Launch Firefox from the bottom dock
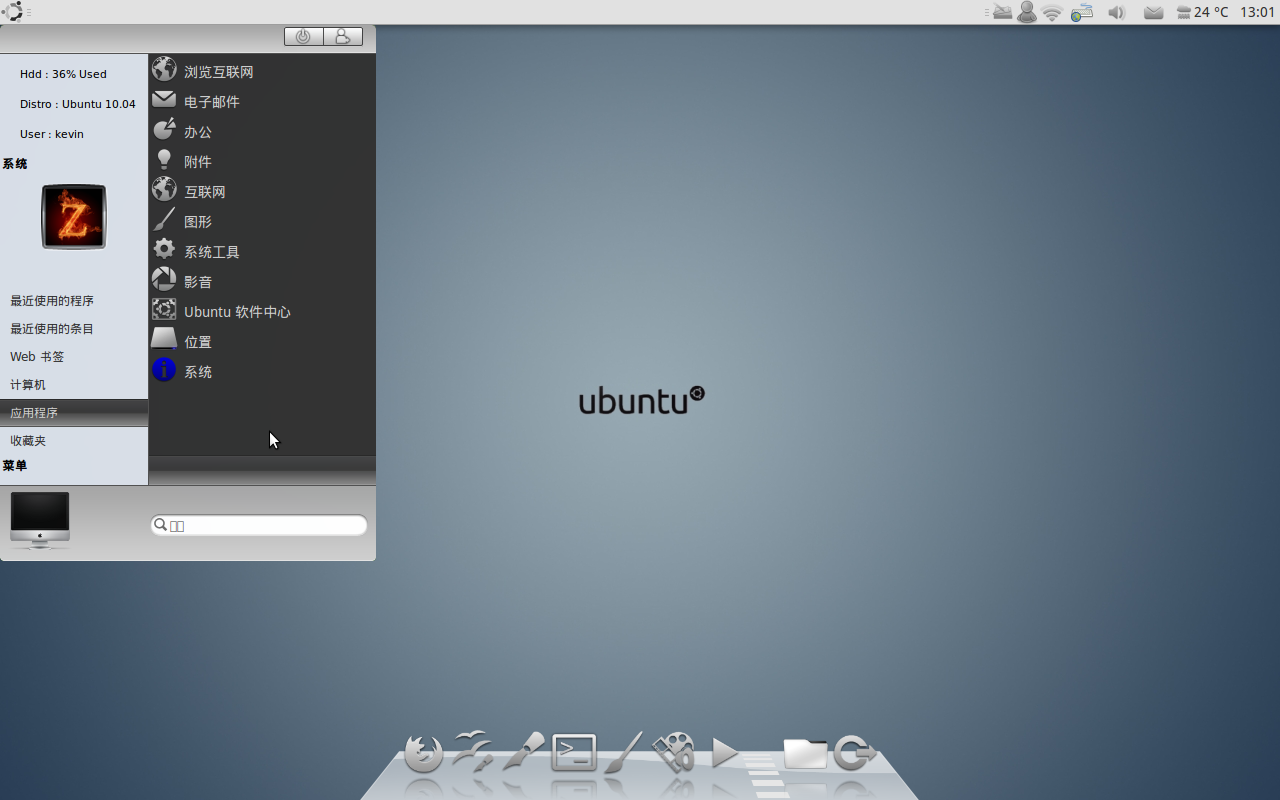The image size is (1280, 800). click(424, 753)
